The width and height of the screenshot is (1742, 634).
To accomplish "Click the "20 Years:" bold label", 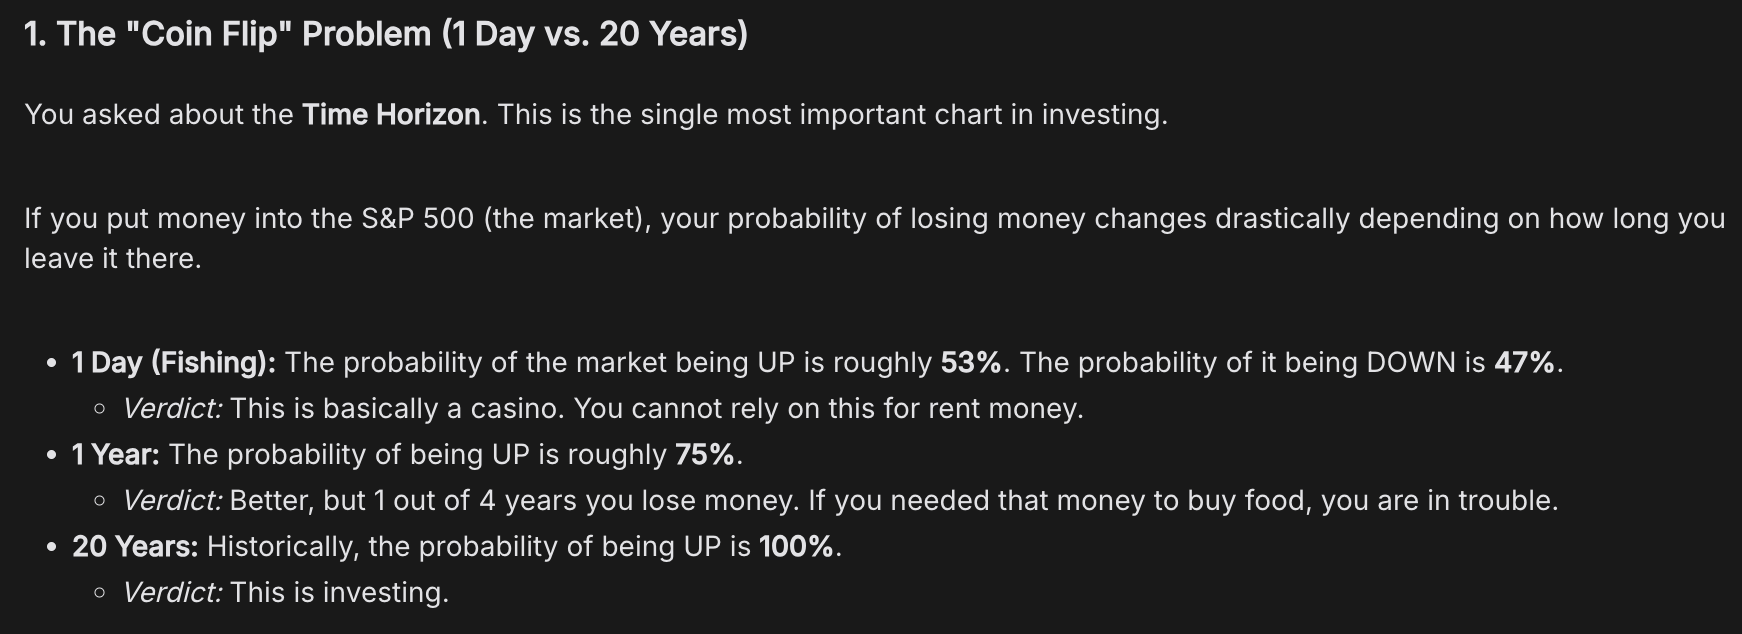I will coord(135,546).
